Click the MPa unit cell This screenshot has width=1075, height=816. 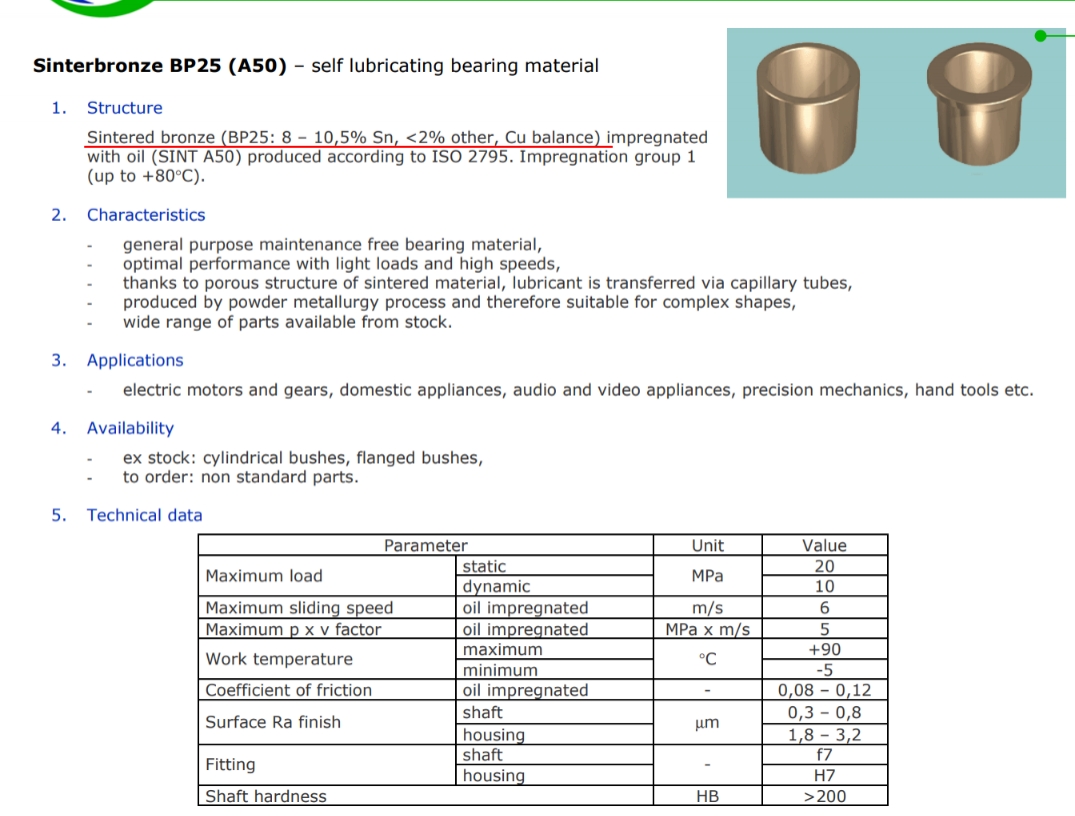click(708, 575)
